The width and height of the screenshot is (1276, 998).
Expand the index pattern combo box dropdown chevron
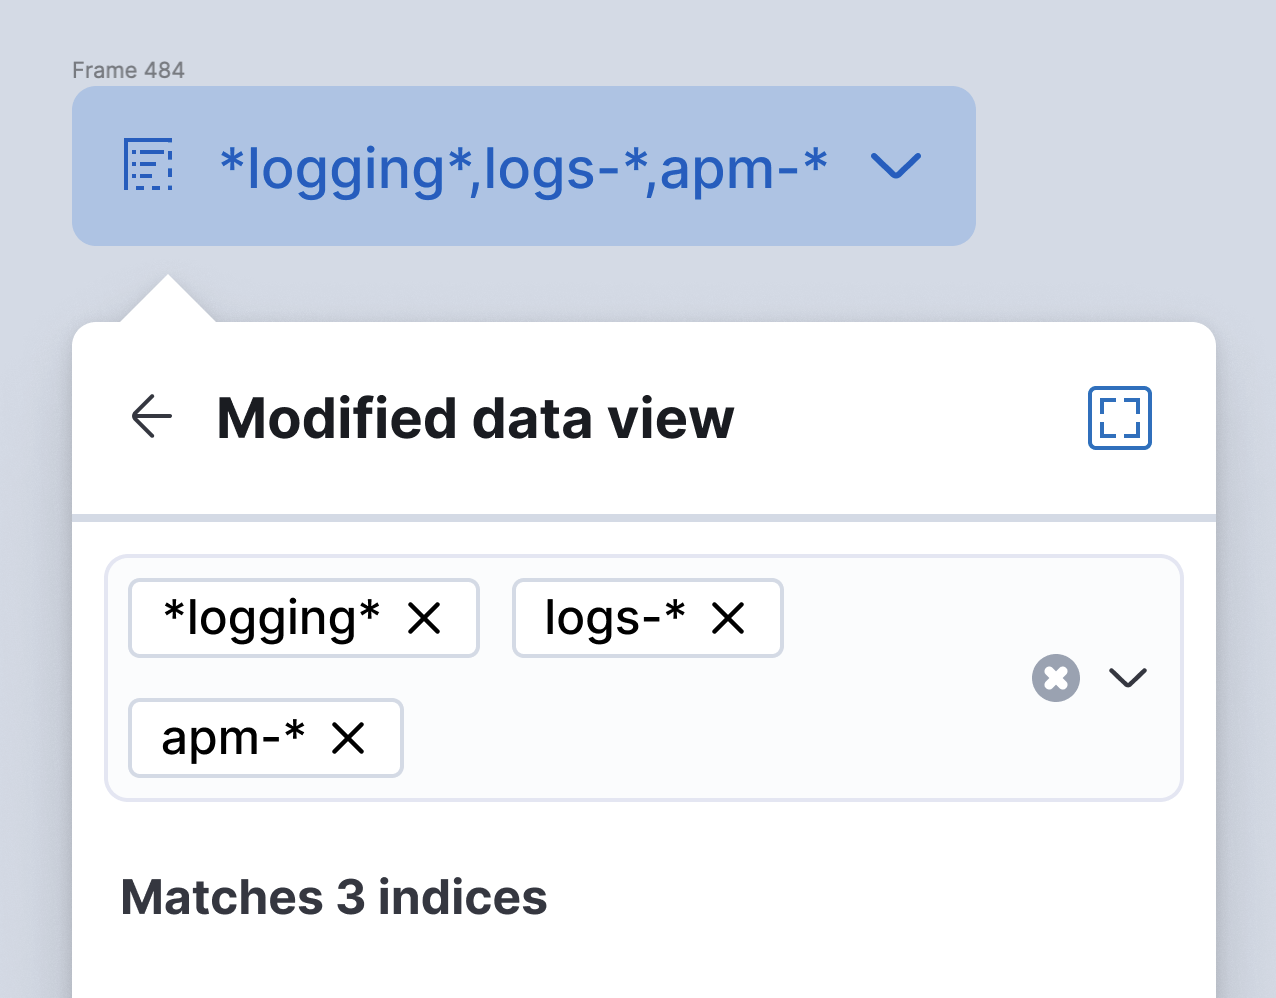click(x=1129, y=678)
